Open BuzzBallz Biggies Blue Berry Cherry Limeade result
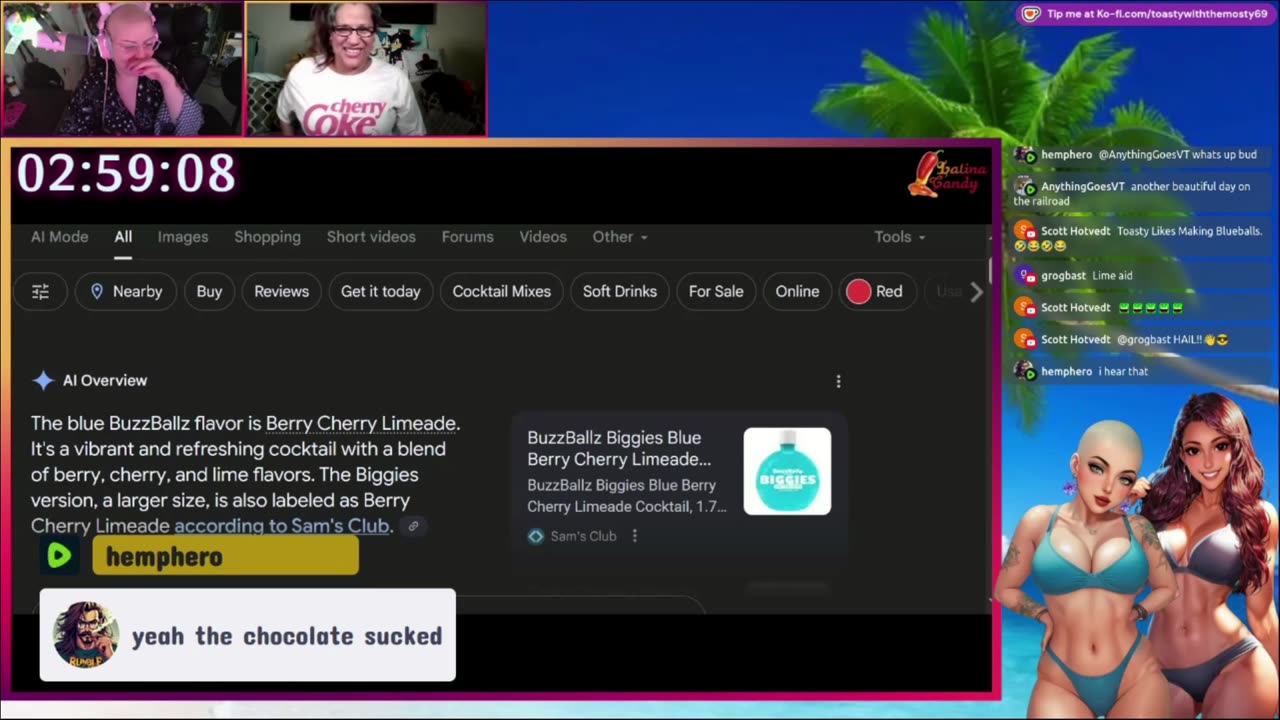 [x=619, y=449]
